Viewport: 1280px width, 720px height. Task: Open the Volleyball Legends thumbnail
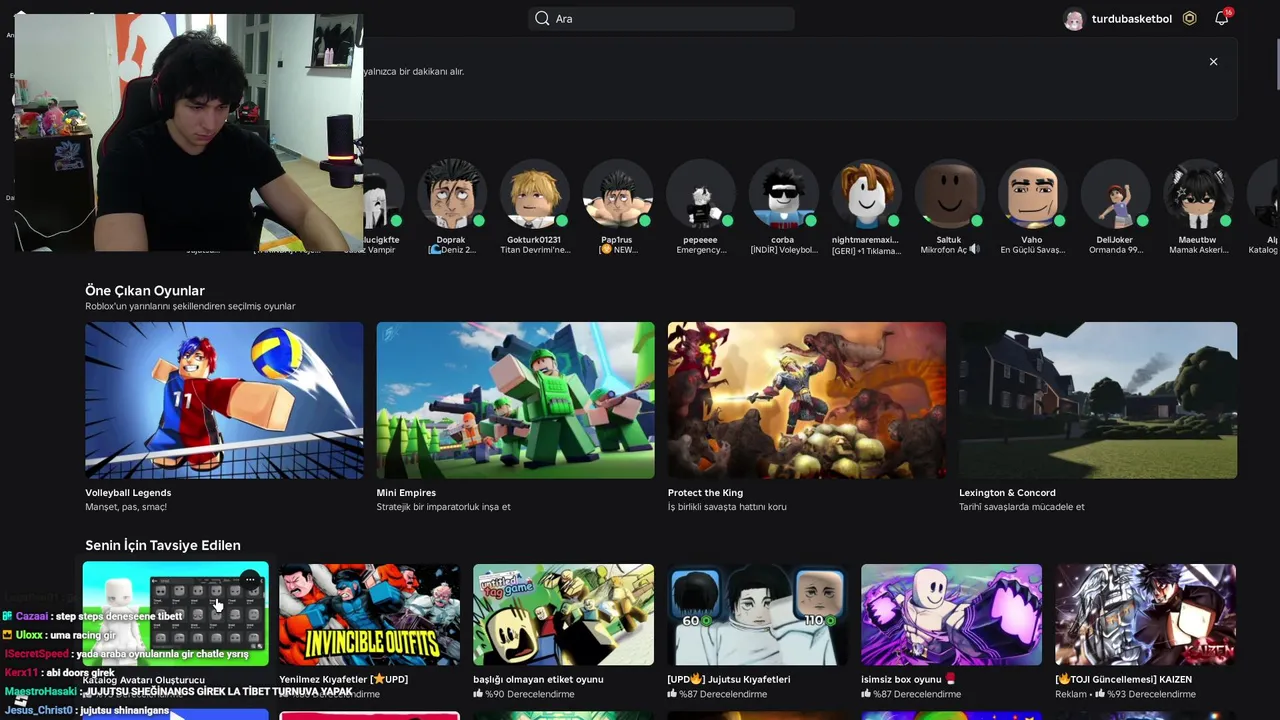coord(224,400)
